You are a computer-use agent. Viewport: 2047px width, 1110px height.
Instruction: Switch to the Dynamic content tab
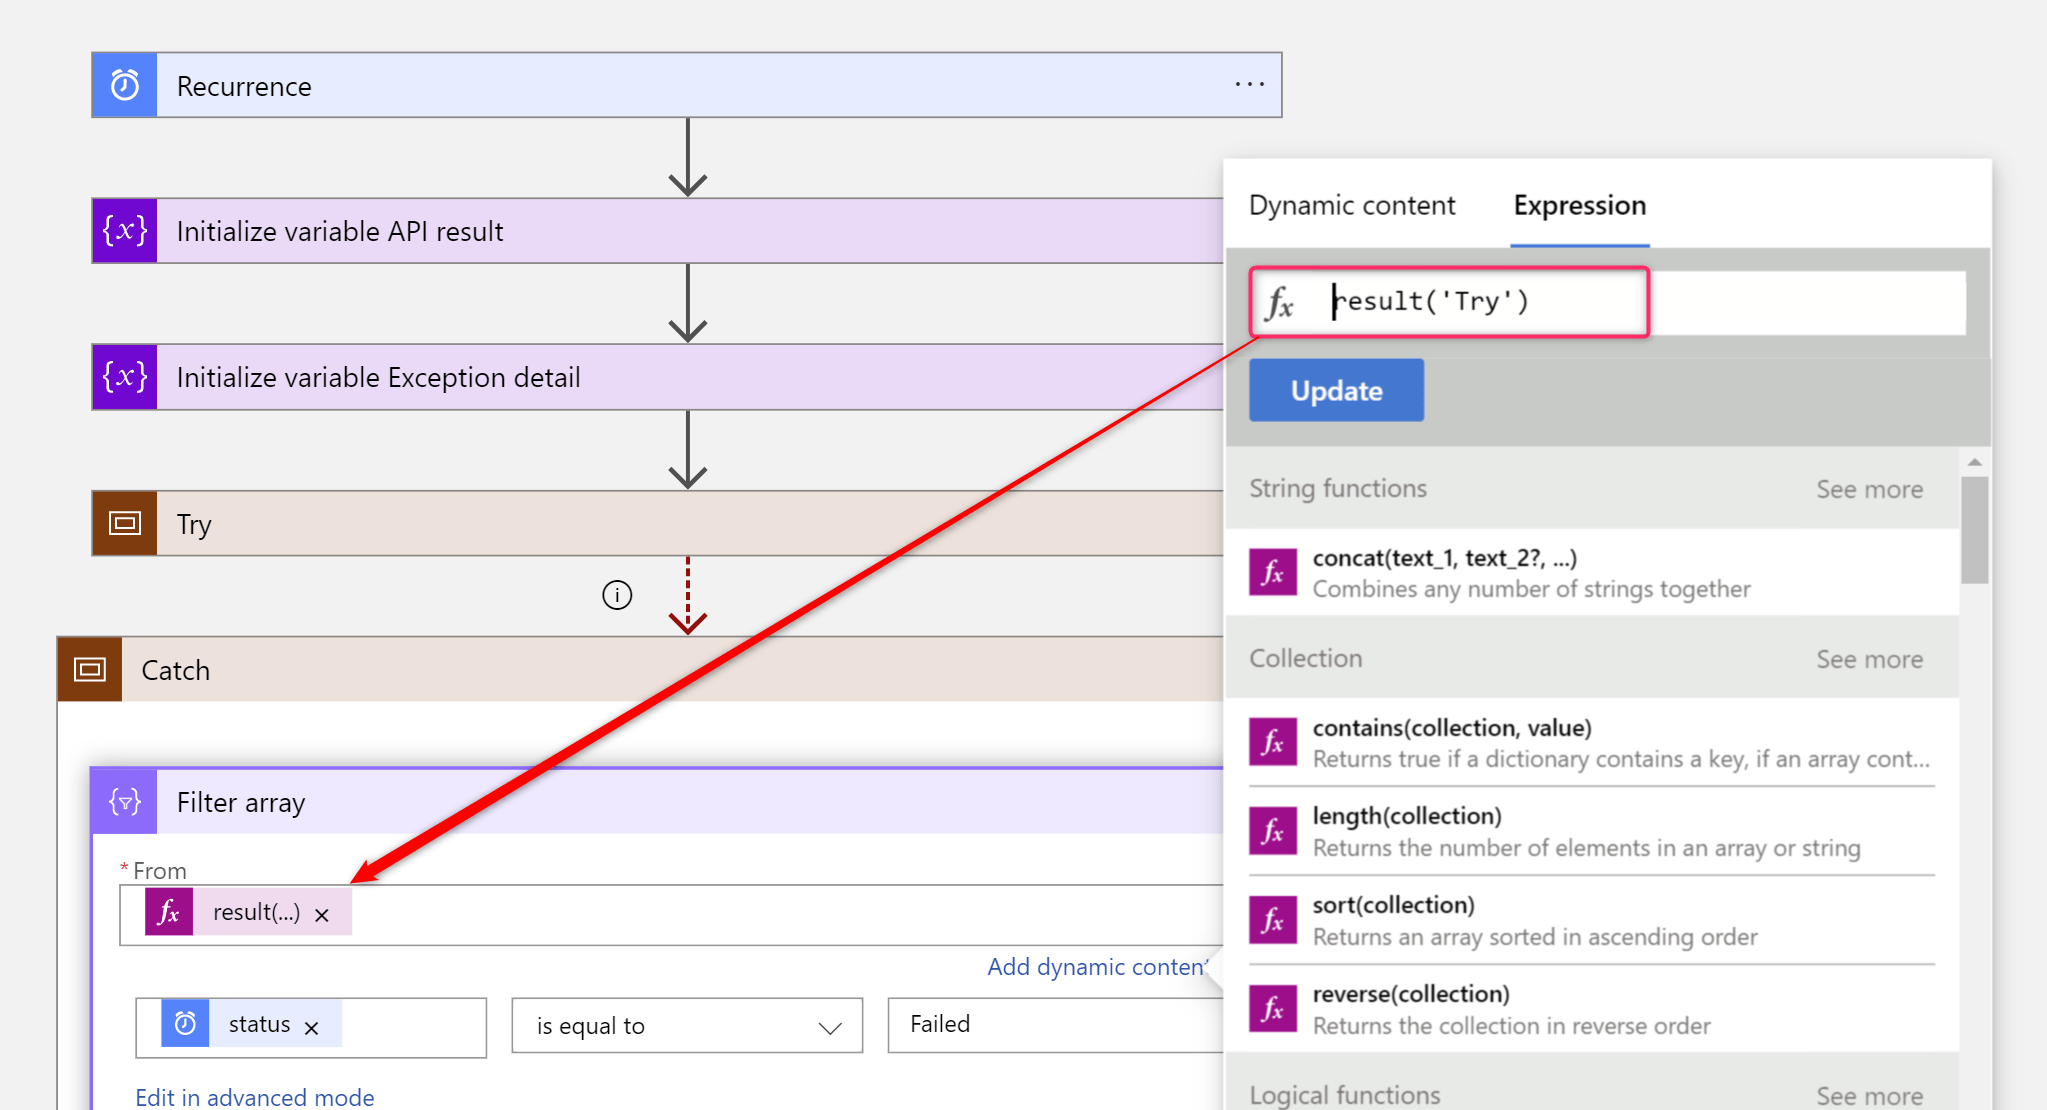coord(1351,204)
